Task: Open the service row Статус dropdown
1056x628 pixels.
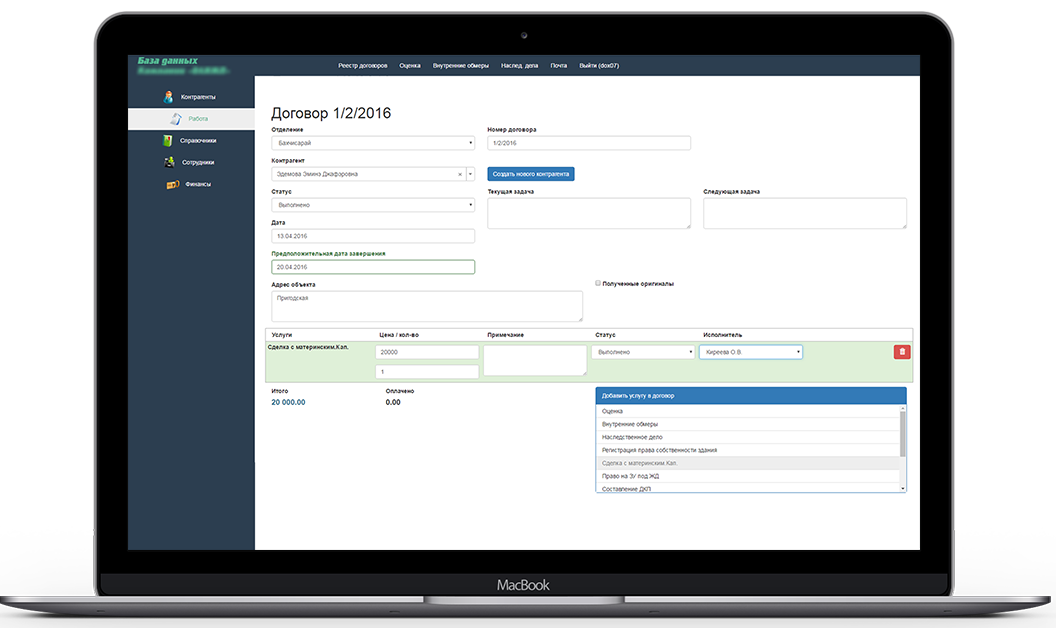Action: 642,352
